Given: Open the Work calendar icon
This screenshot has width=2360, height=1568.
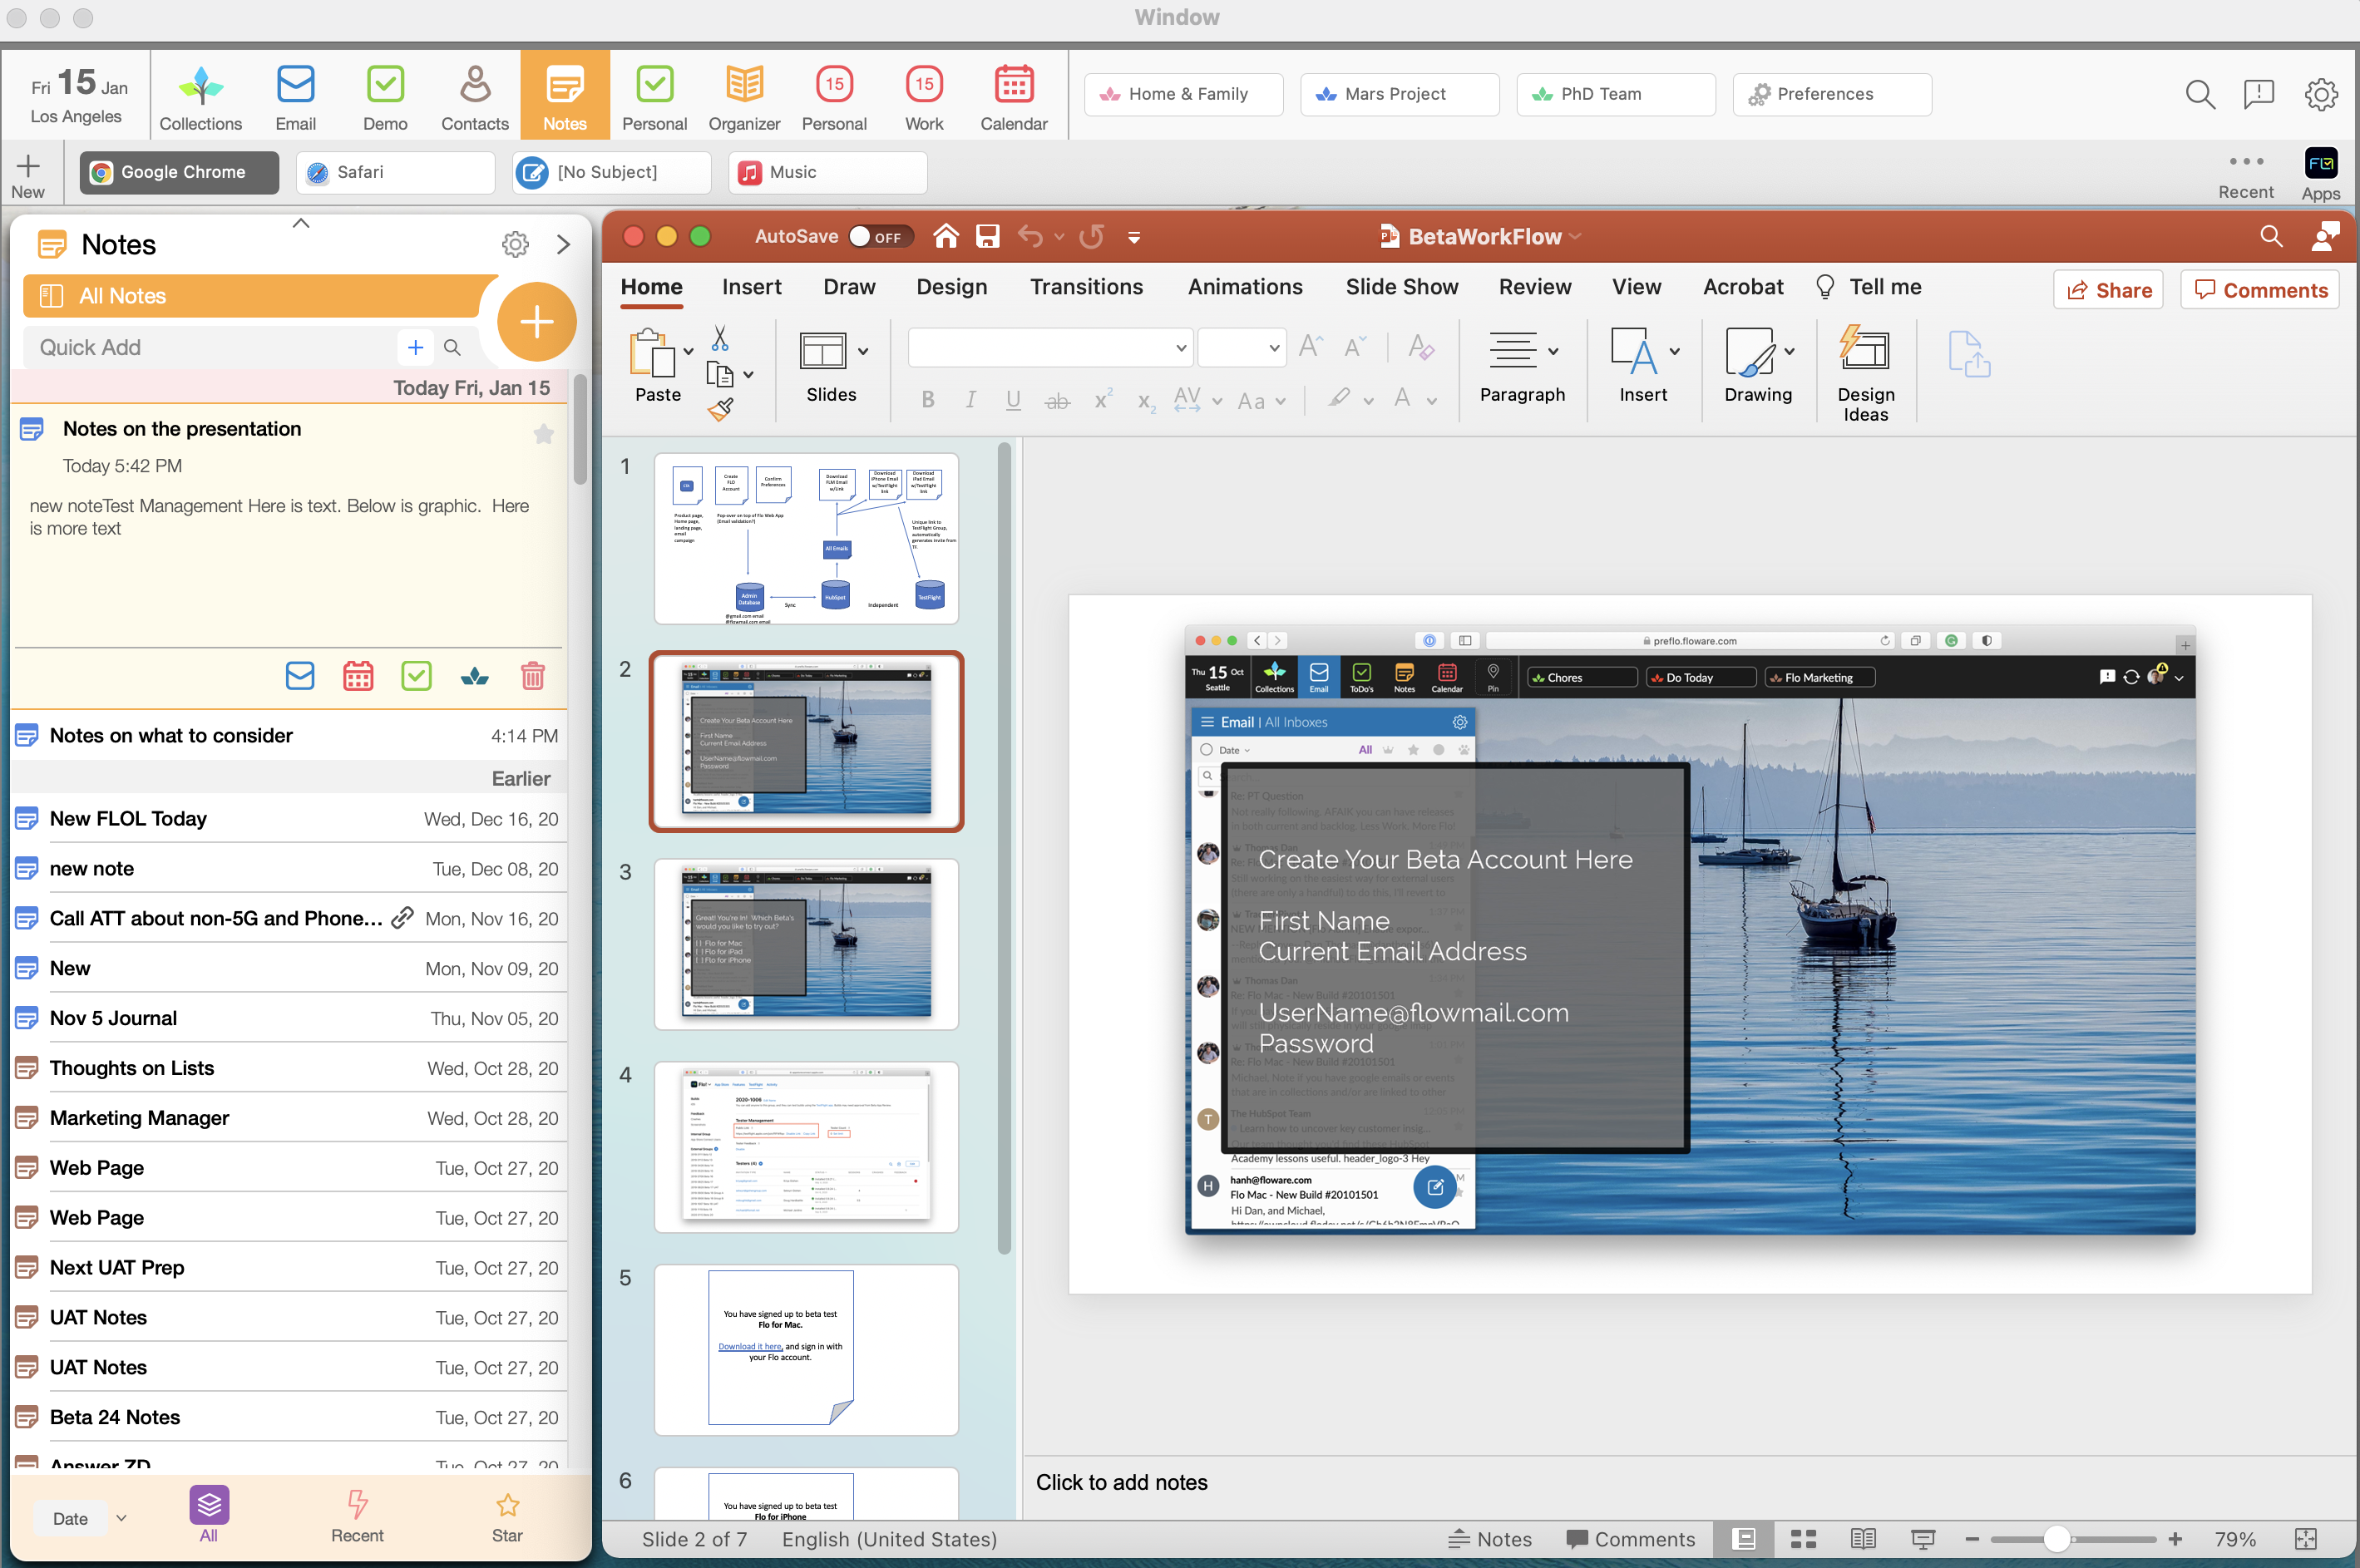Looking at the screenshot, I should coord(924,97).
